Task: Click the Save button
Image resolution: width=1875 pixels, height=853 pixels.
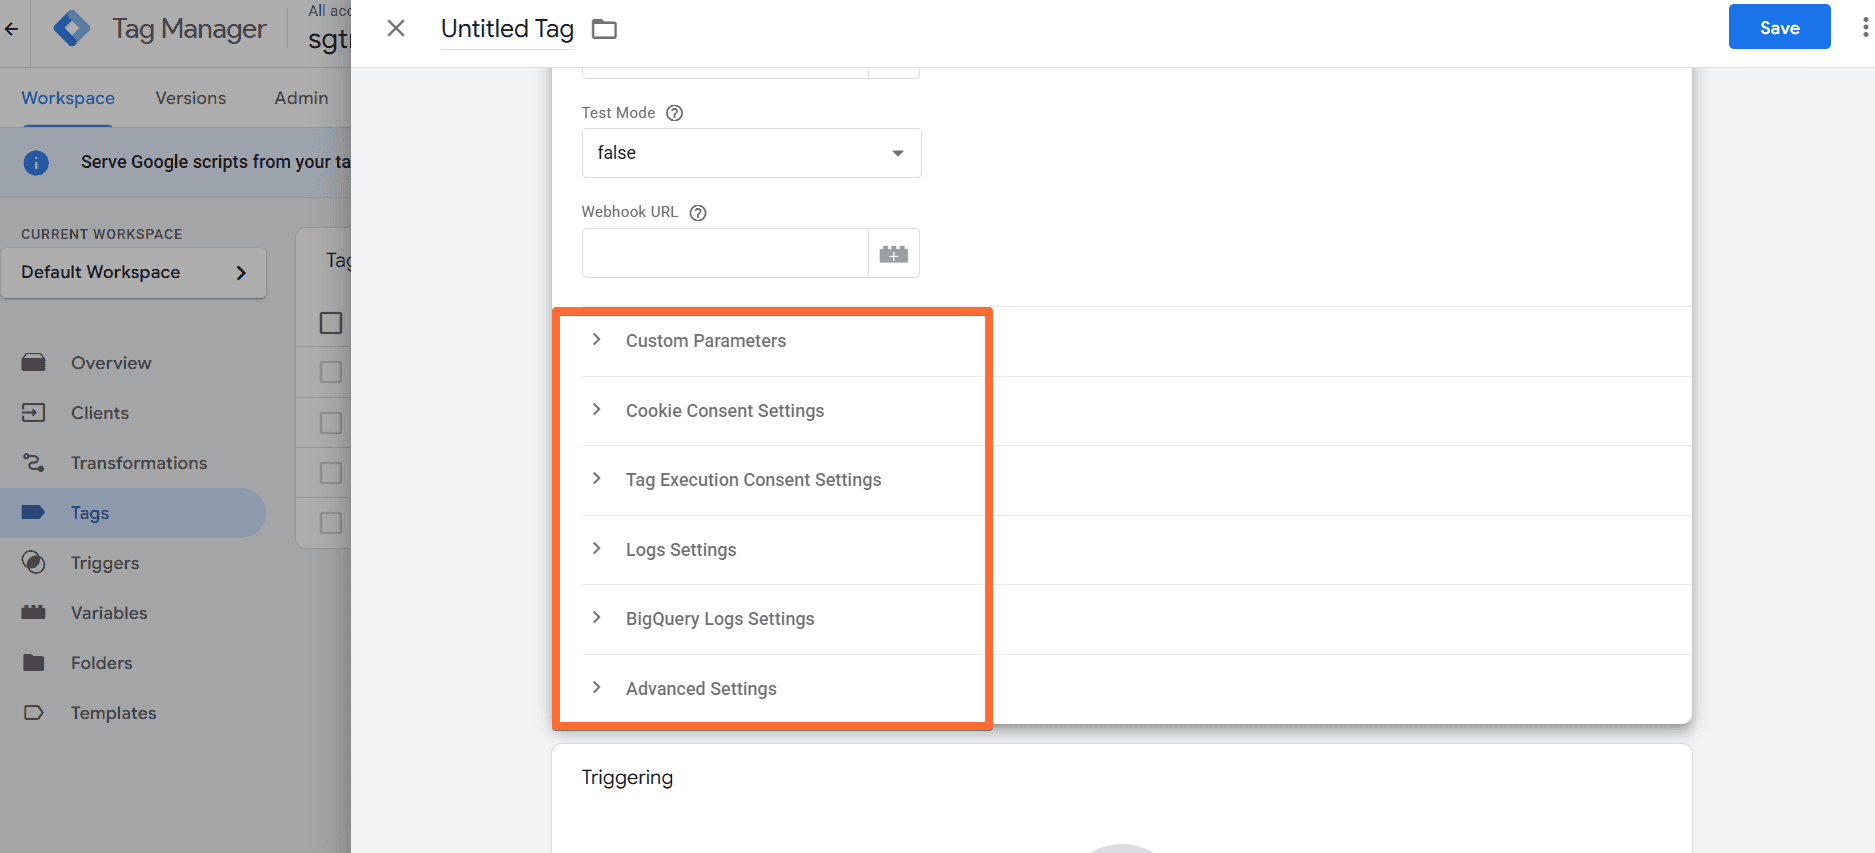Action: coord(1779,28)
